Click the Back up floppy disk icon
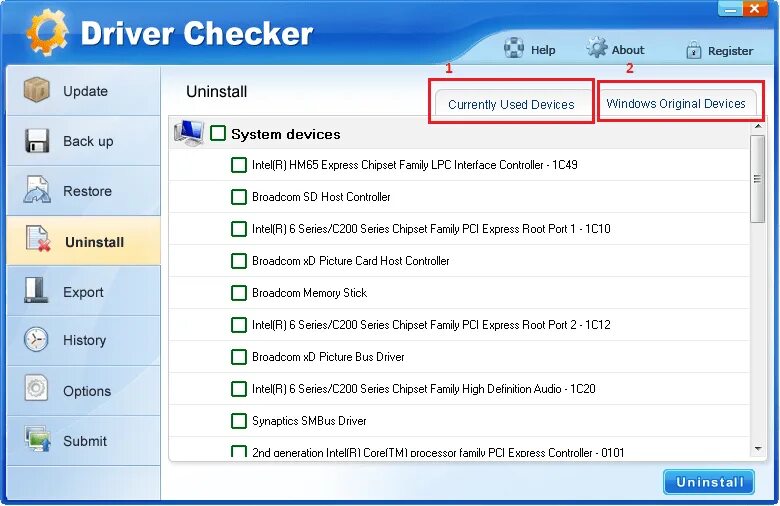The width and height of the screenshot is (780, 506). 37,140
